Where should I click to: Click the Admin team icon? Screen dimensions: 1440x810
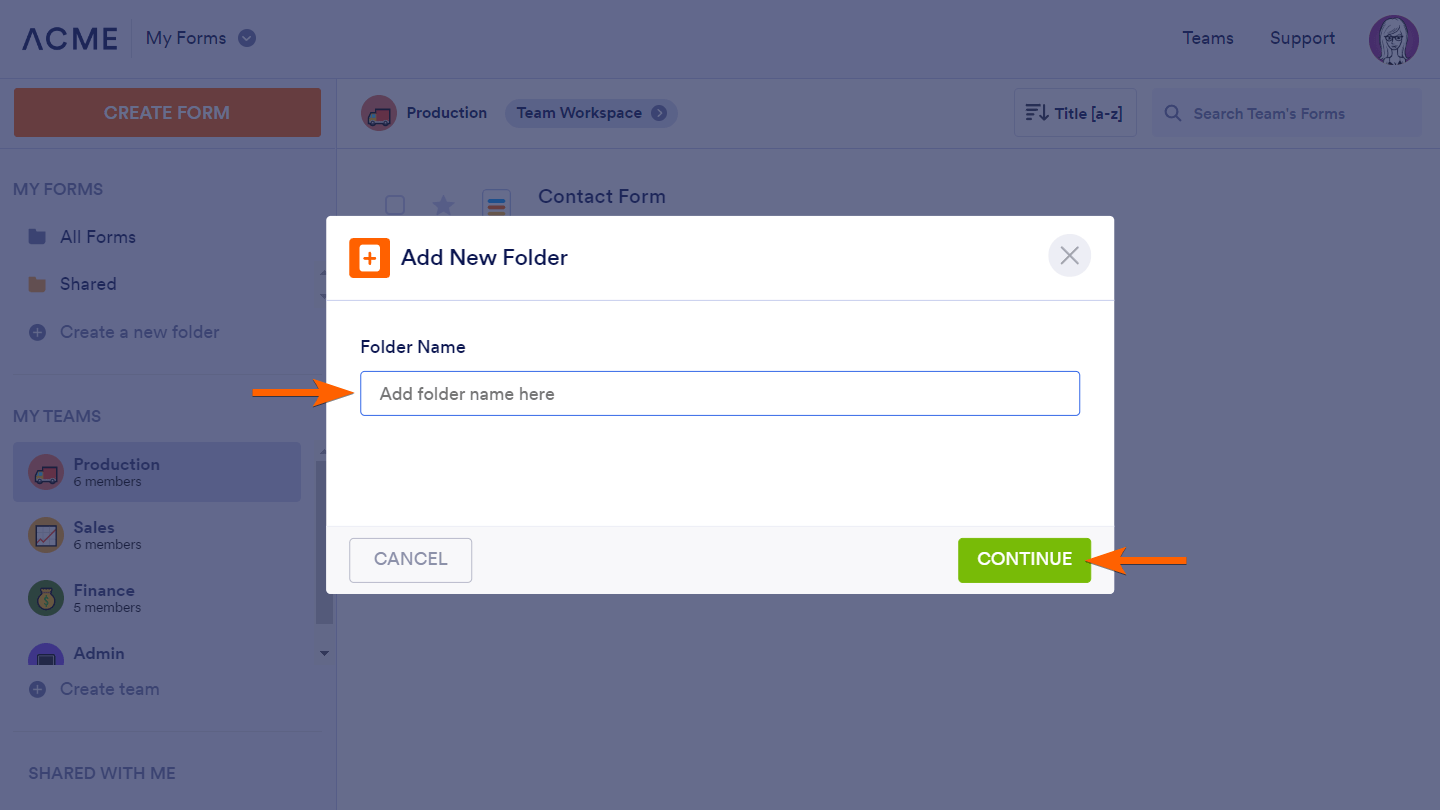(46, 655)
